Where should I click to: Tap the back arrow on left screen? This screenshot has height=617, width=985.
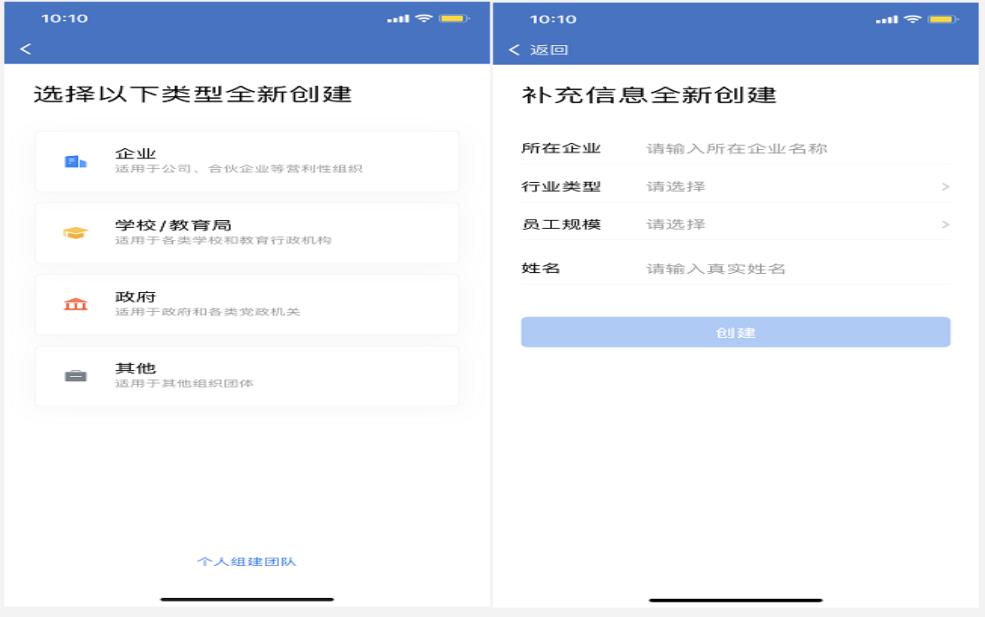point(25,49)
